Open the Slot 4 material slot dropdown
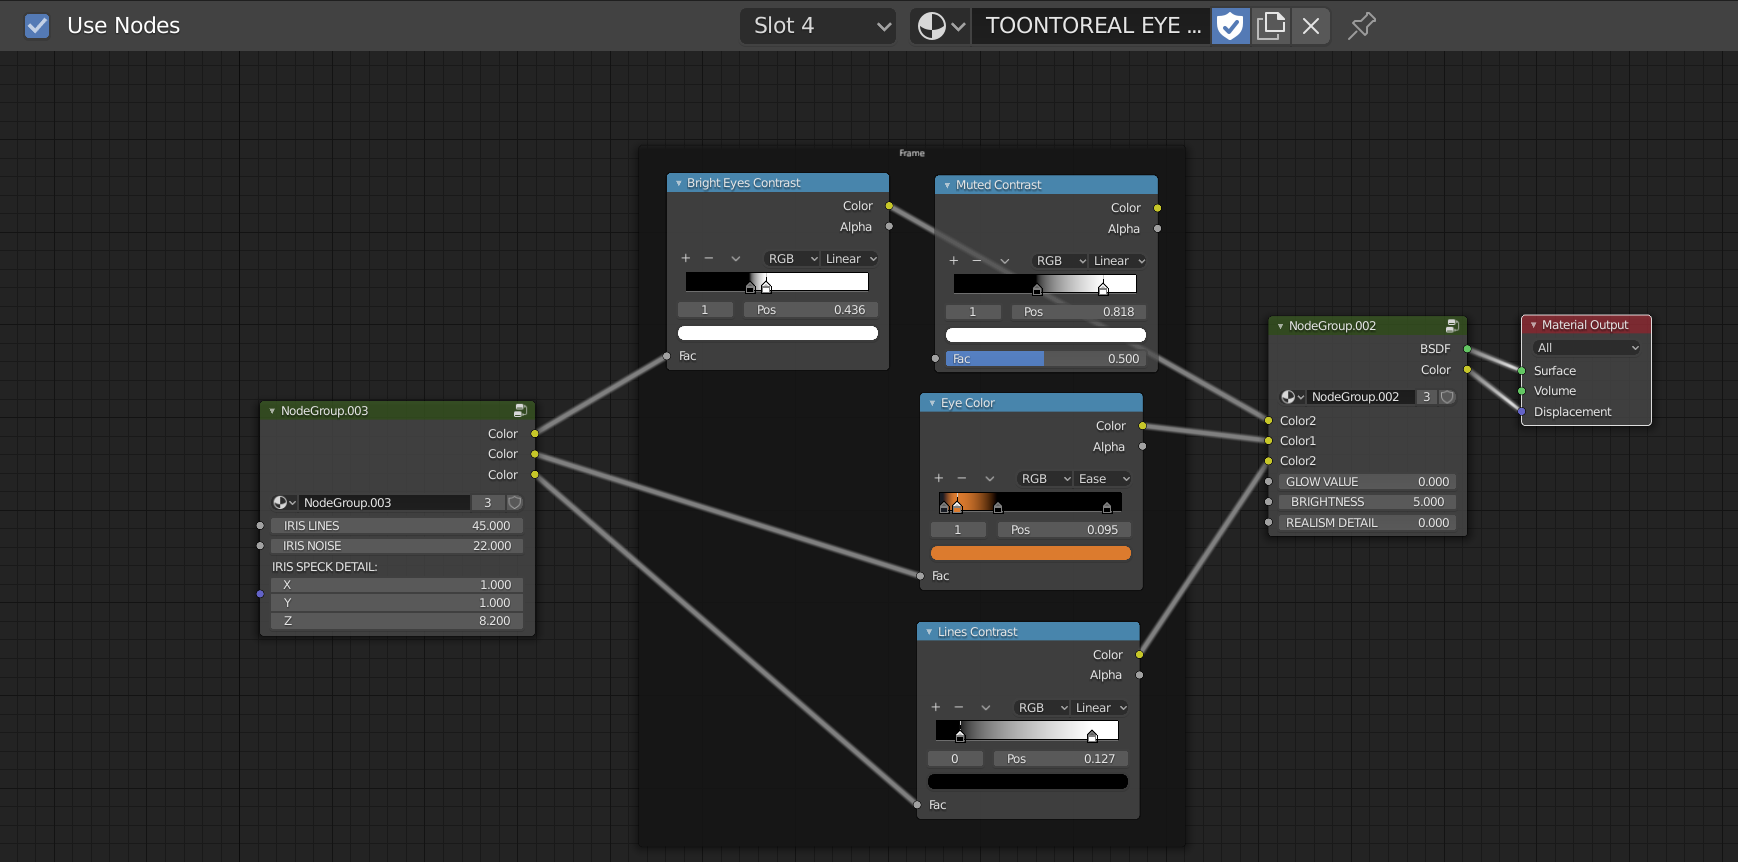The image size is (1738, 862). (x=817, y=26)
